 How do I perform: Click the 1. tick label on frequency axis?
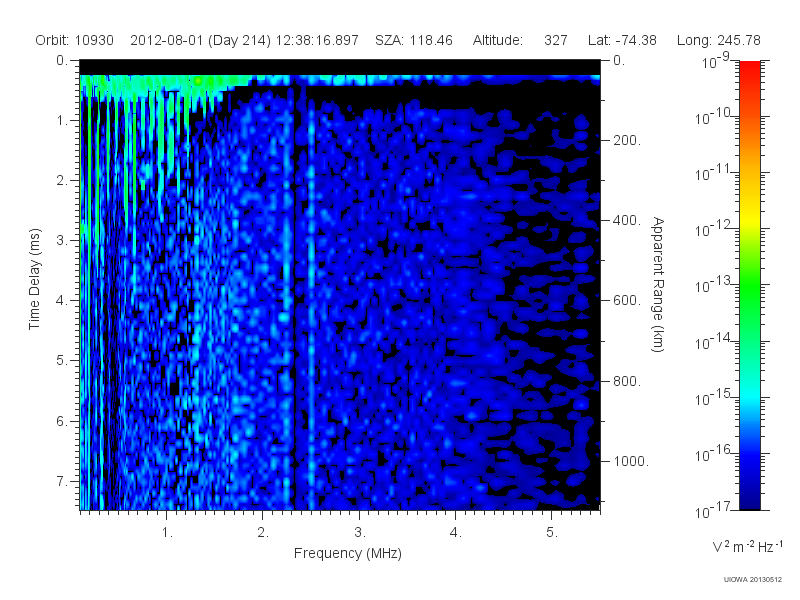167,533
